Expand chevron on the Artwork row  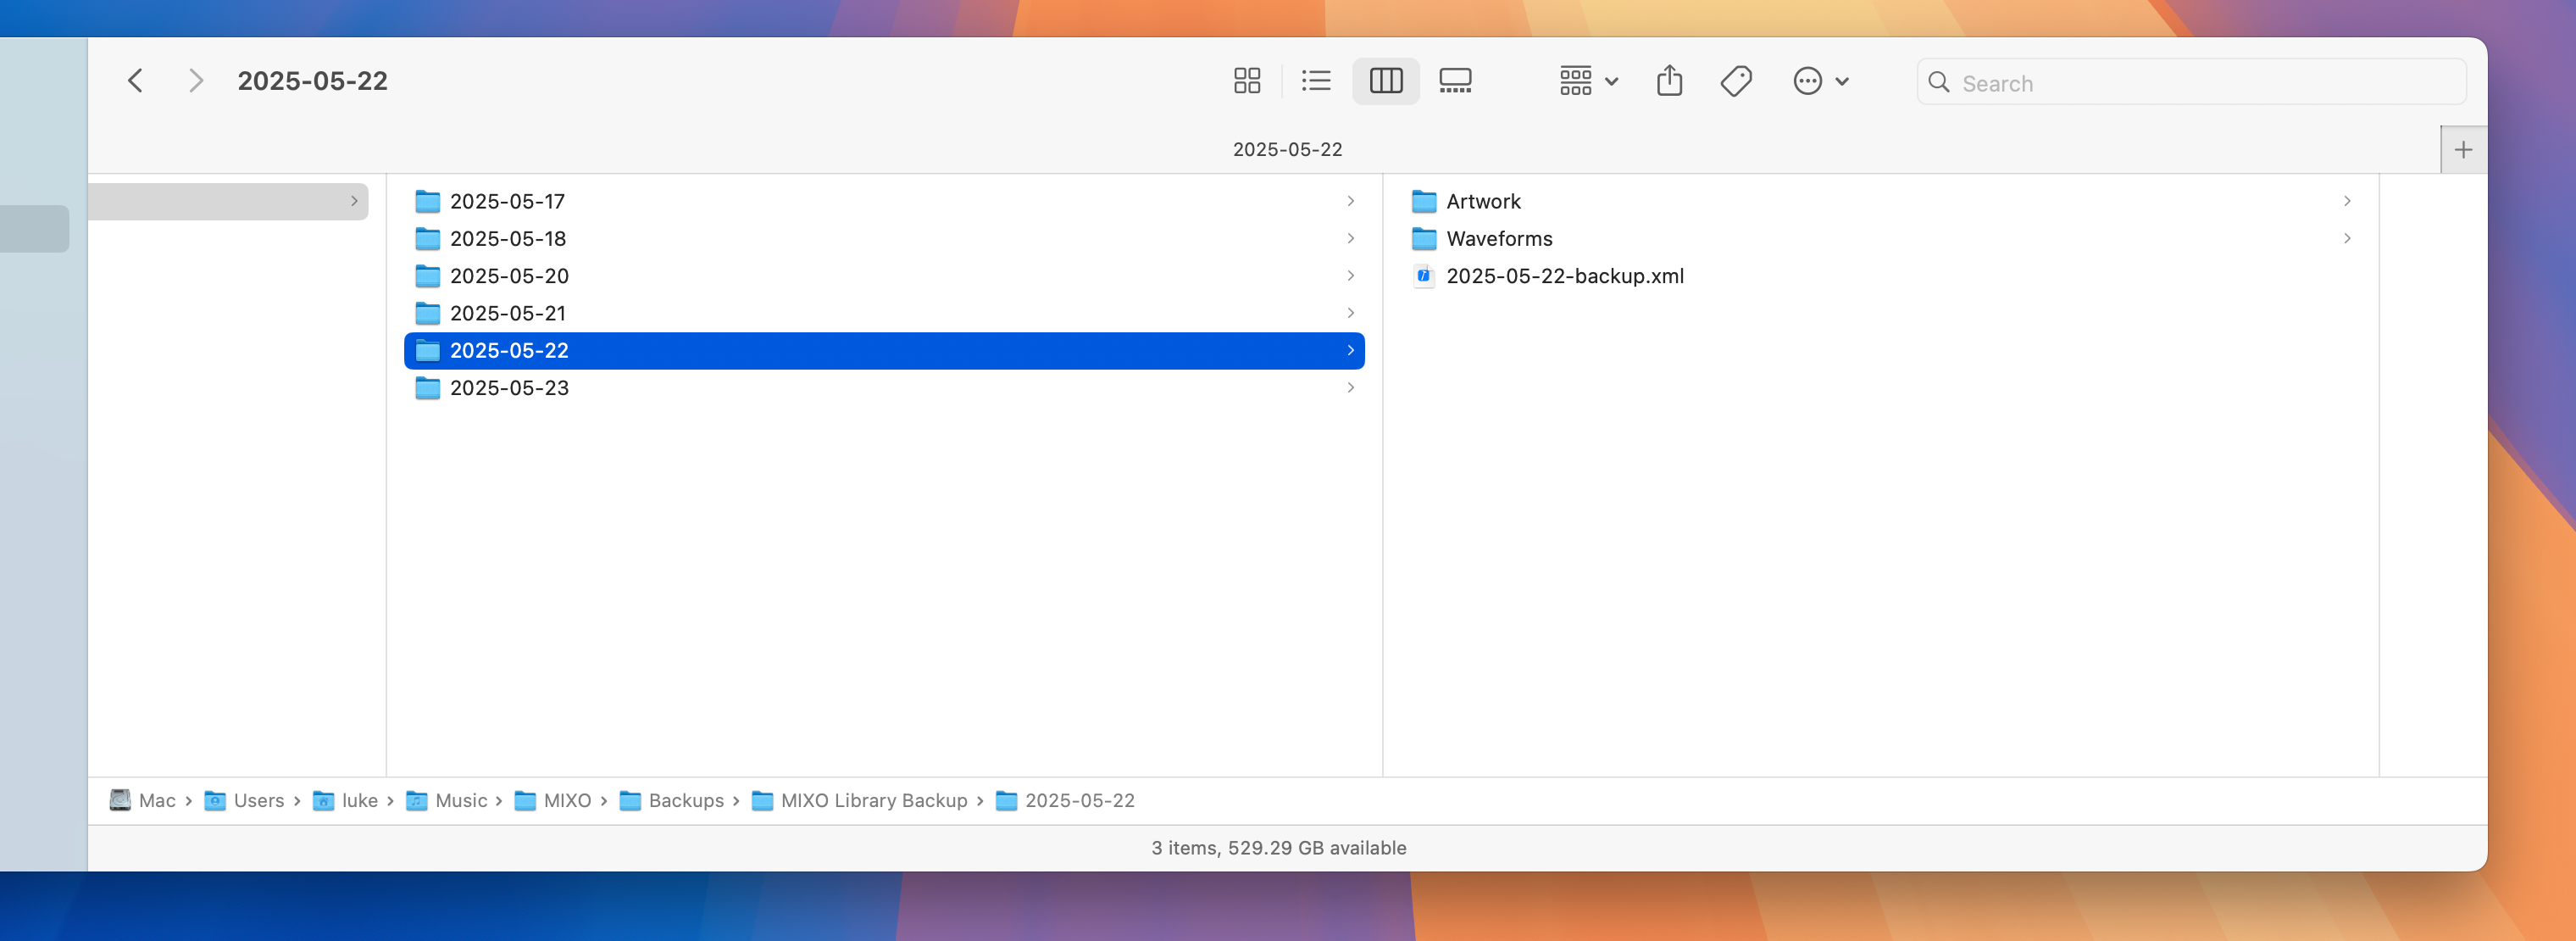point(2347,201)
